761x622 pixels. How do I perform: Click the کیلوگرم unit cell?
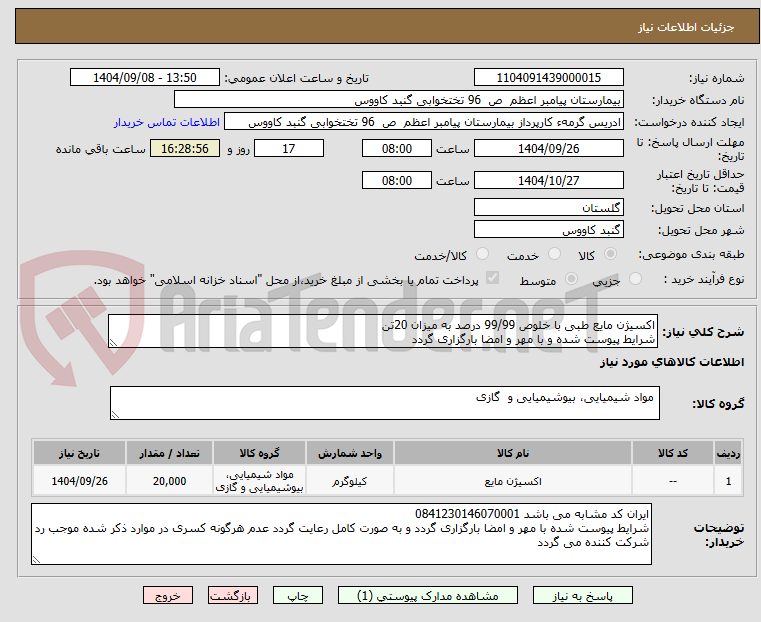click(349, 481)
